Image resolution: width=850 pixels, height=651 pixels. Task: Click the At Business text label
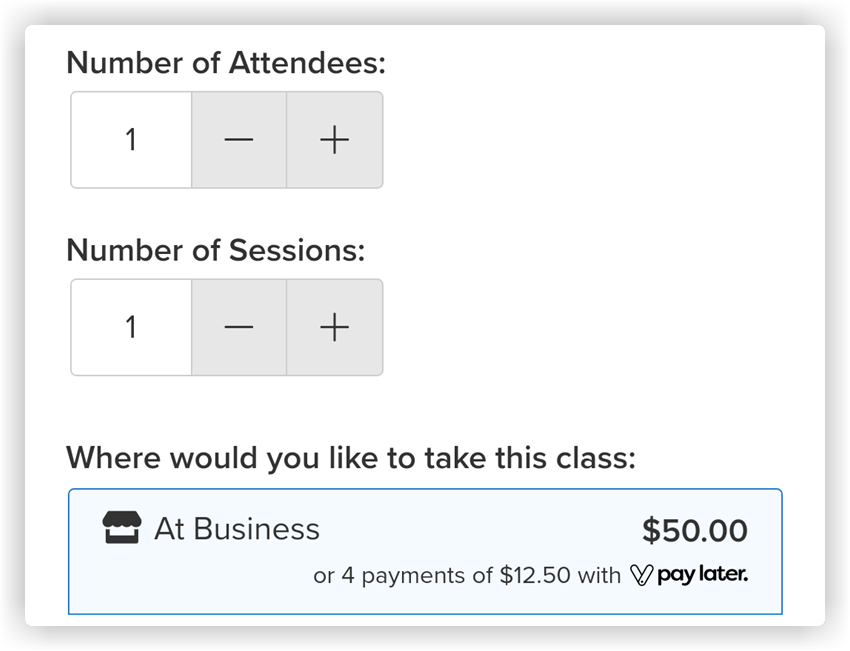(237, 528)
